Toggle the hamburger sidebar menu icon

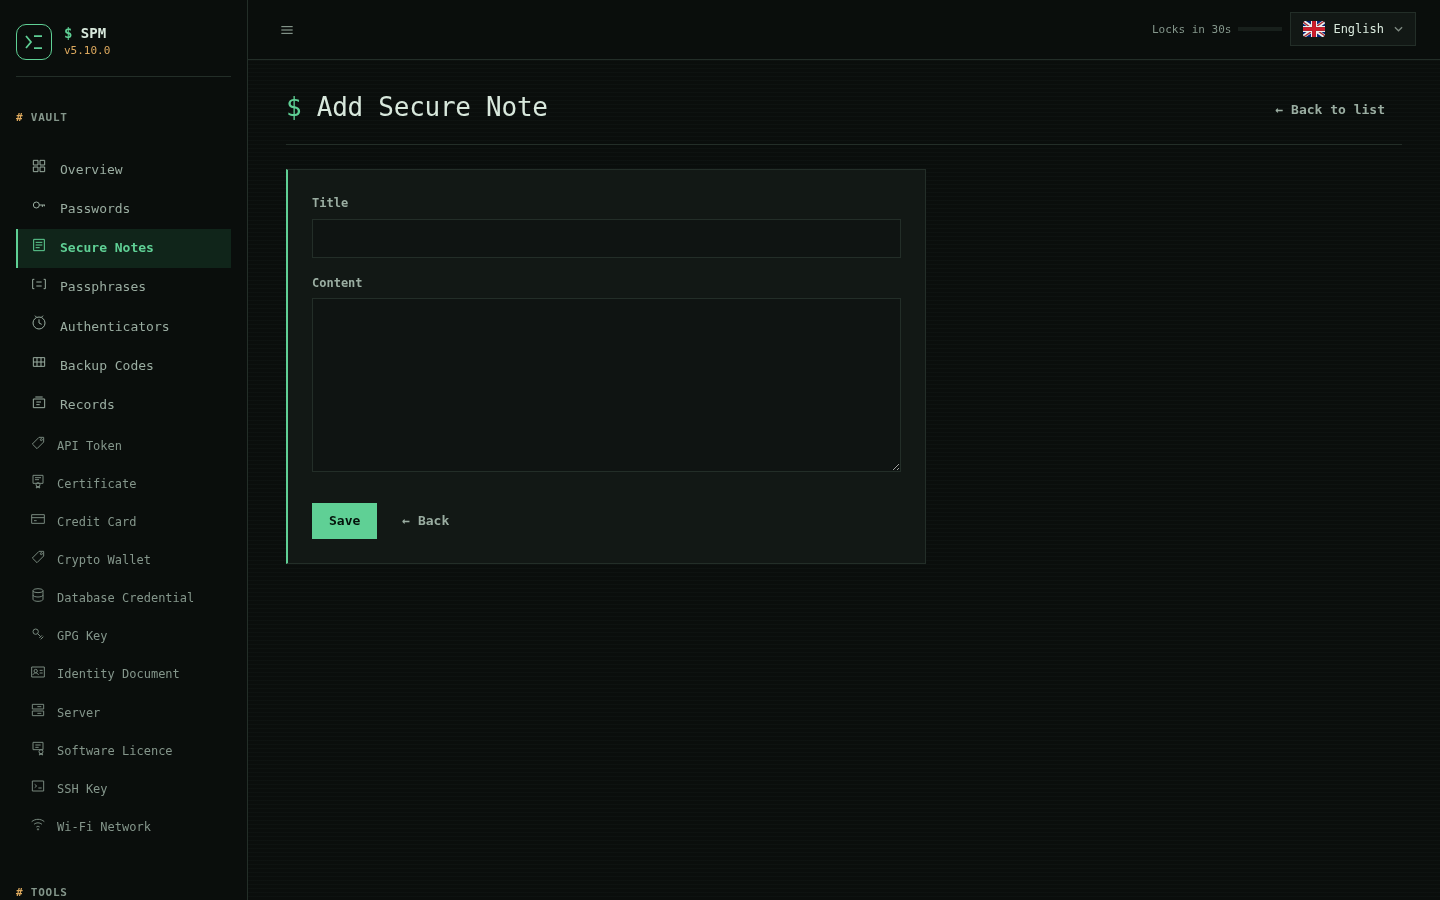(287, 30)
